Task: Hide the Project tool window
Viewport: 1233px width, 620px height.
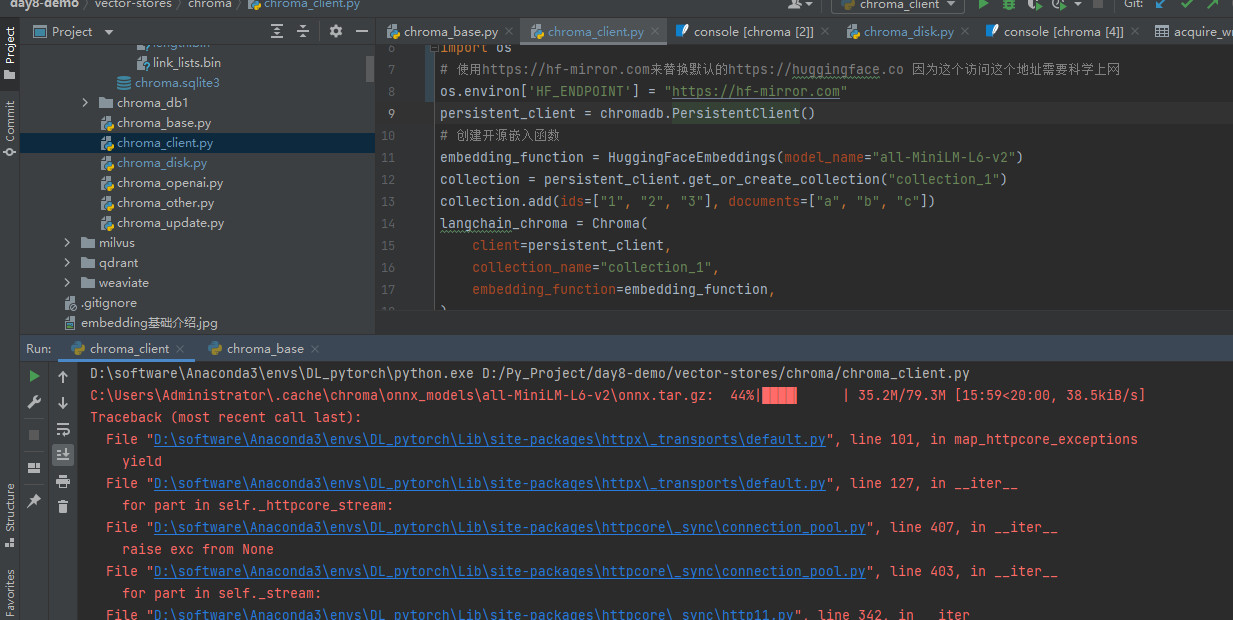Action: (361, 32)
